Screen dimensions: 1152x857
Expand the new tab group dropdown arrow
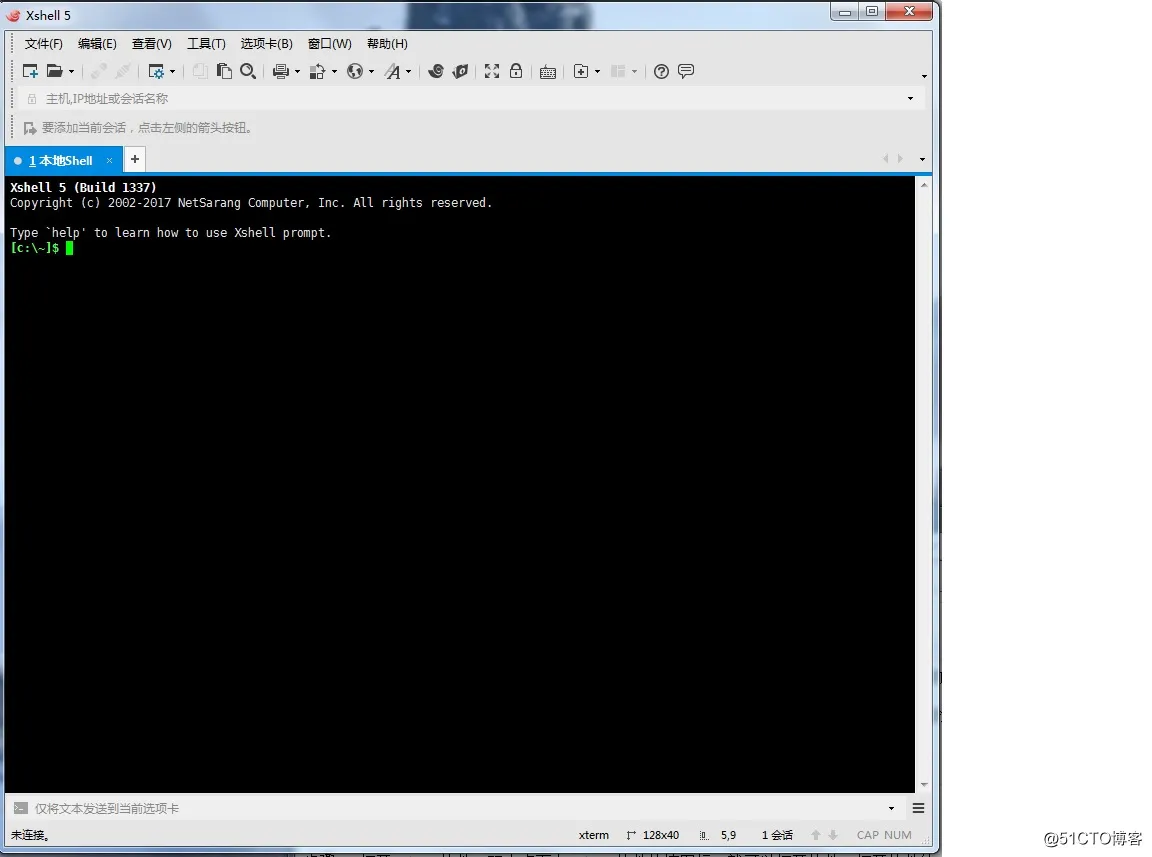coord(597,72)
